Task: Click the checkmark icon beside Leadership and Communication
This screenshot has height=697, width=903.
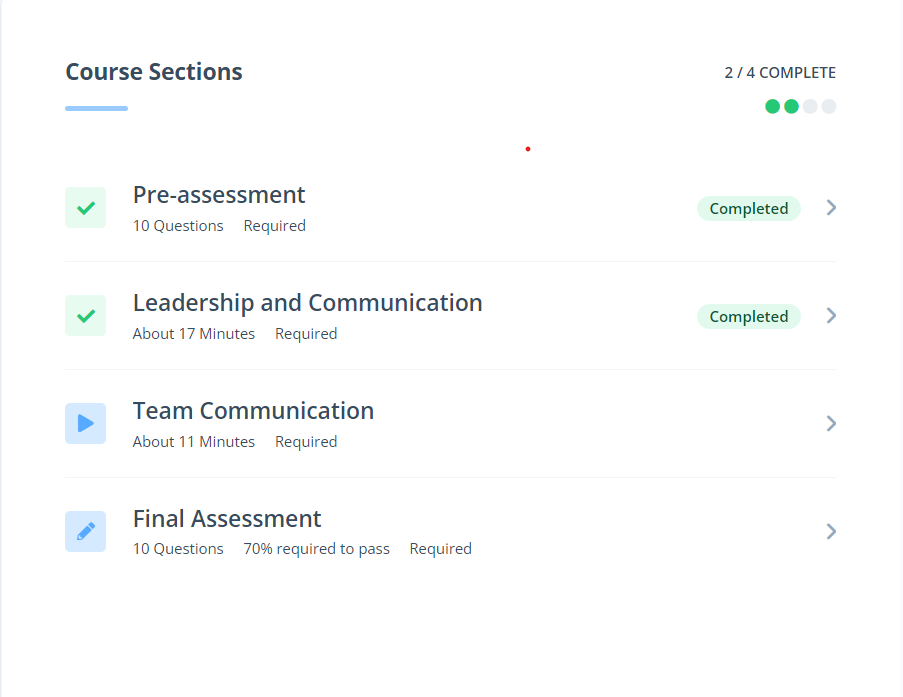Action: pyautogui.click(x=85, y=316)
